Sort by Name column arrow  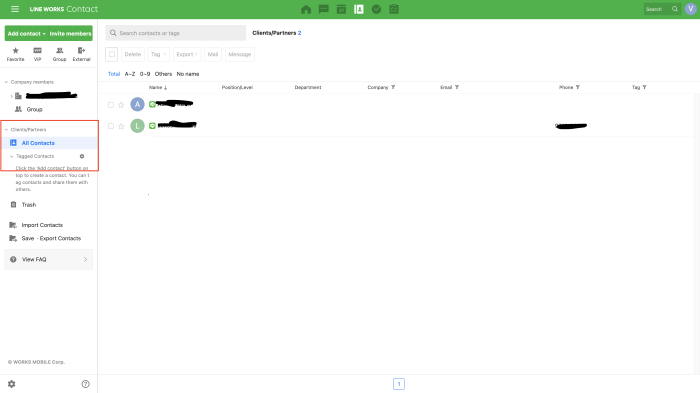(166, 88)
